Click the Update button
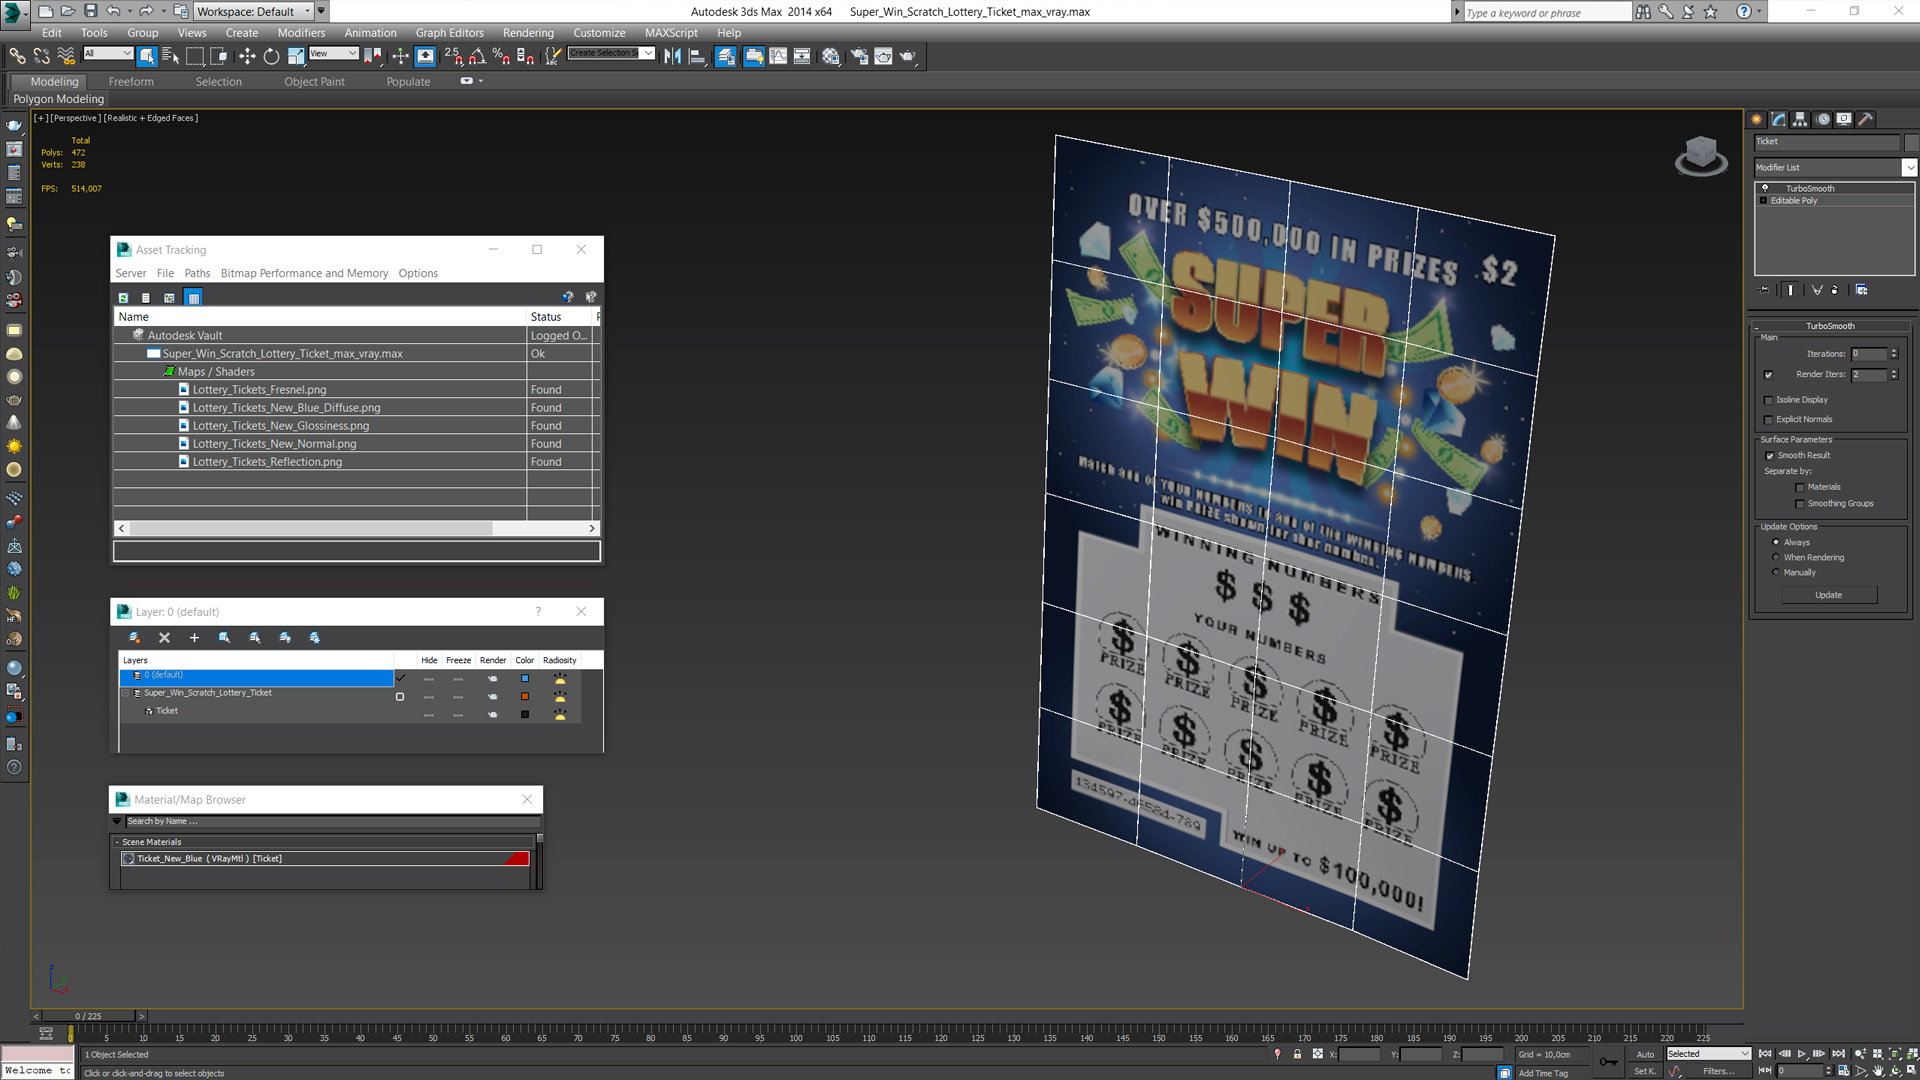1920x1080 pixels. (1828, 595)
